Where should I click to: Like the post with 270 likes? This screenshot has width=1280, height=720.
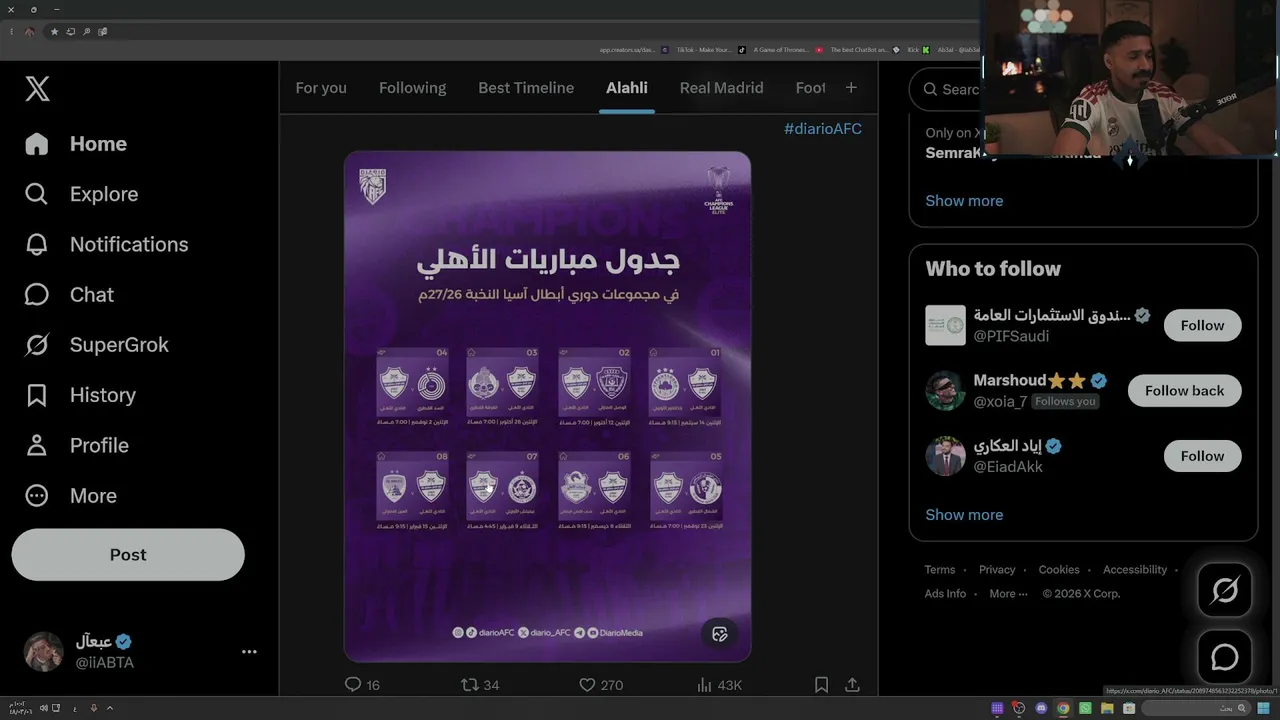tap(601, 685)
